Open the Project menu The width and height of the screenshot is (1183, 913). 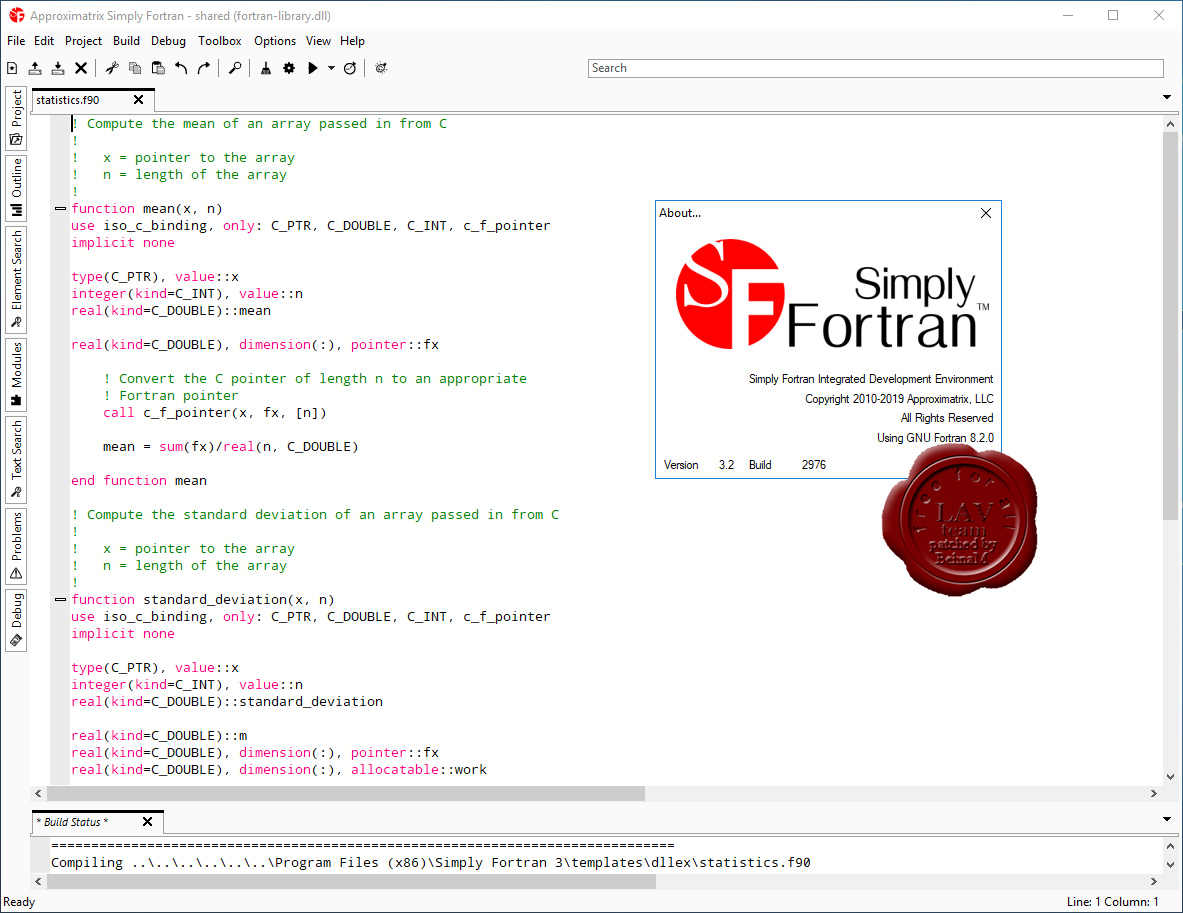point(83,41)
